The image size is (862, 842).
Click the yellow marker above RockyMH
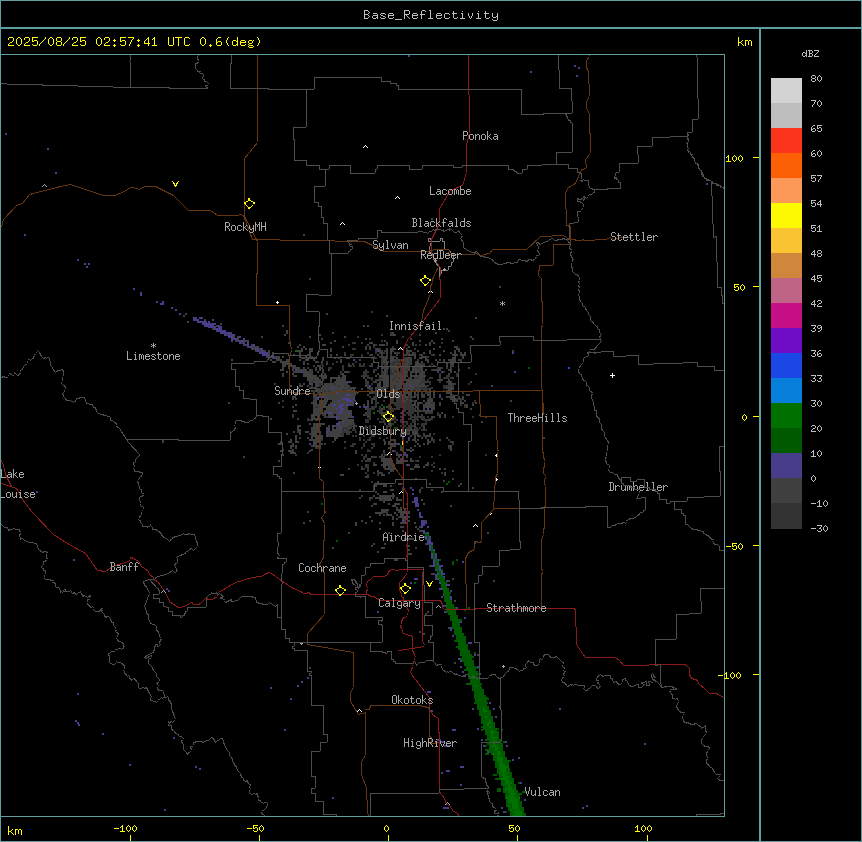[x=249, y=204]
